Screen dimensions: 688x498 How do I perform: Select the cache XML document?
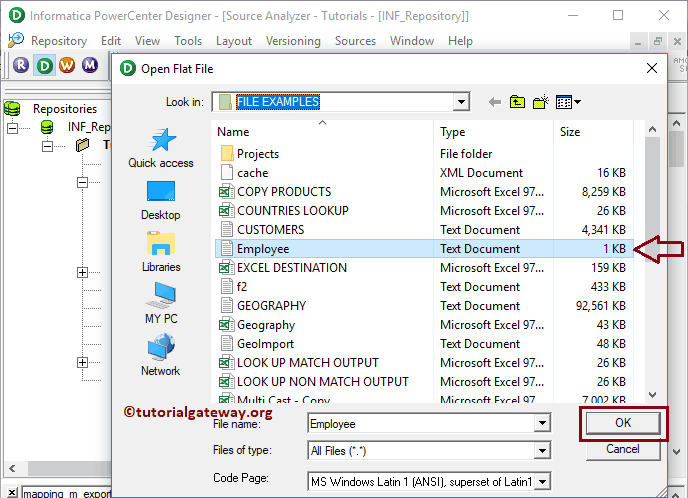(244, 173)
